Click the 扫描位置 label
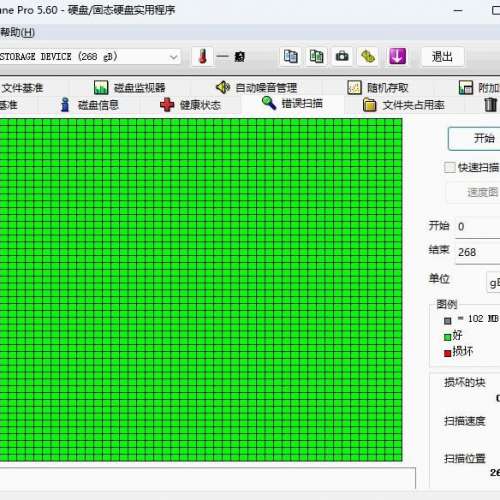Image resolution: width=500 pixels, height=500 pixels. click(x=465, y=459)
